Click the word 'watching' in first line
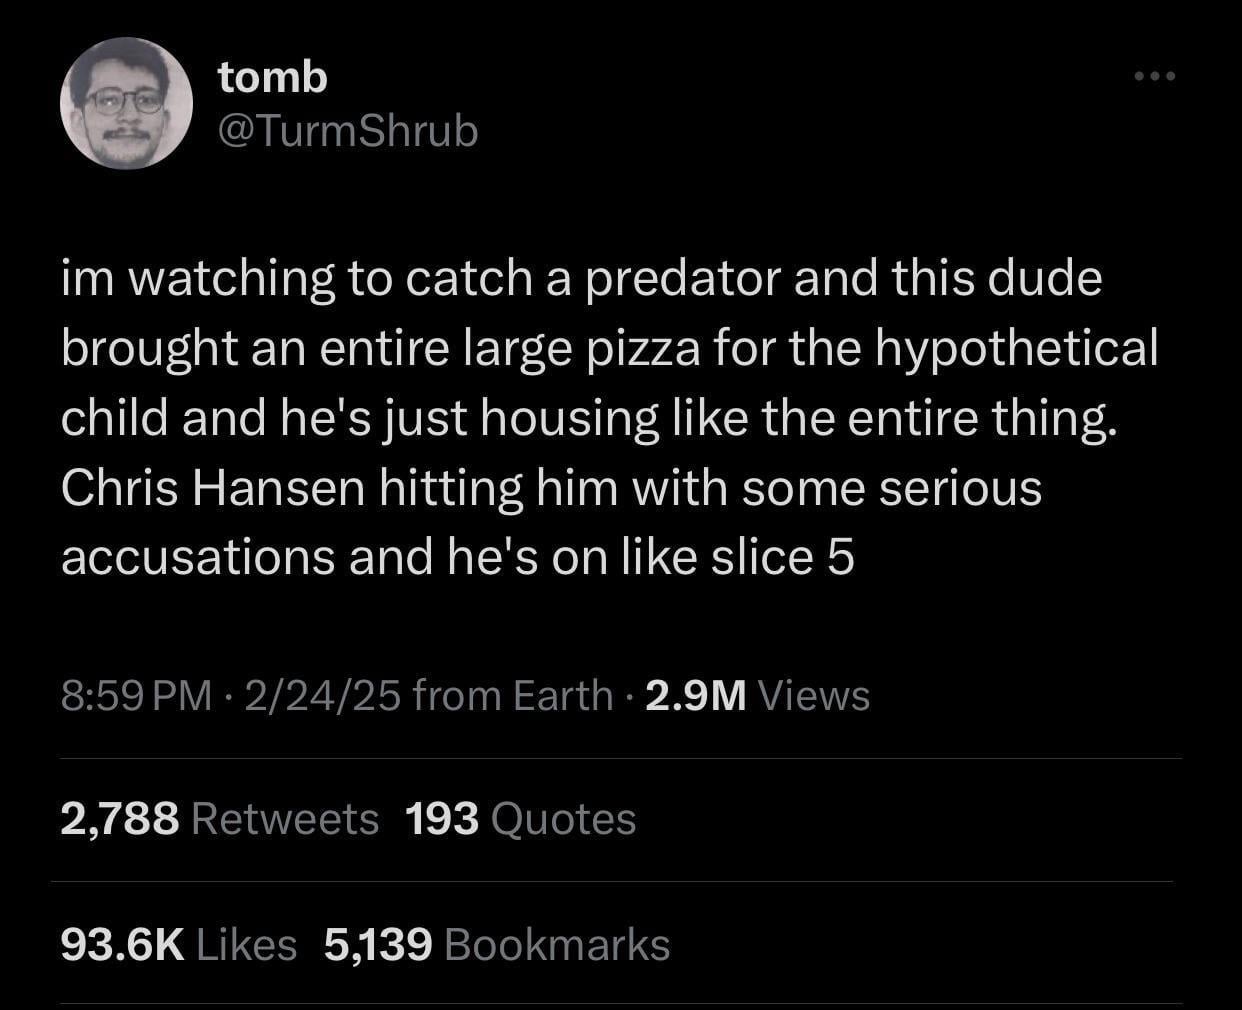The height and width of the screenshot is (1010, 1242). tap(233, 279)
